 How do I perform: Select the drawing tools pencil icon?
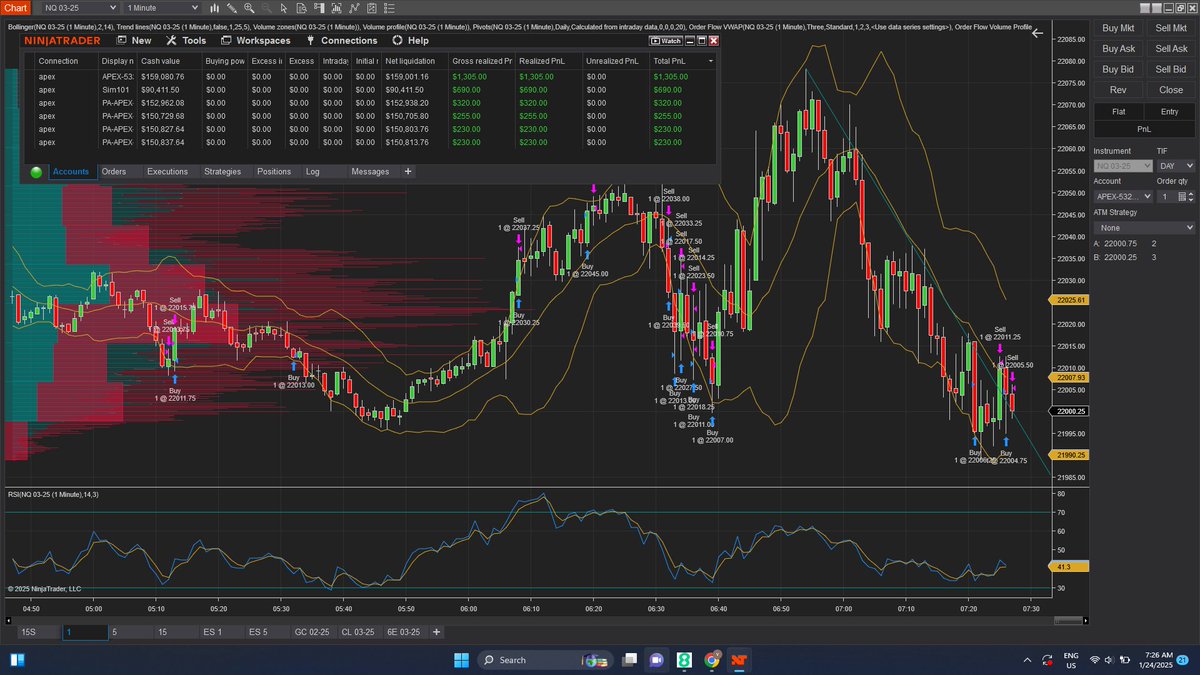click(x=232, y=8)
